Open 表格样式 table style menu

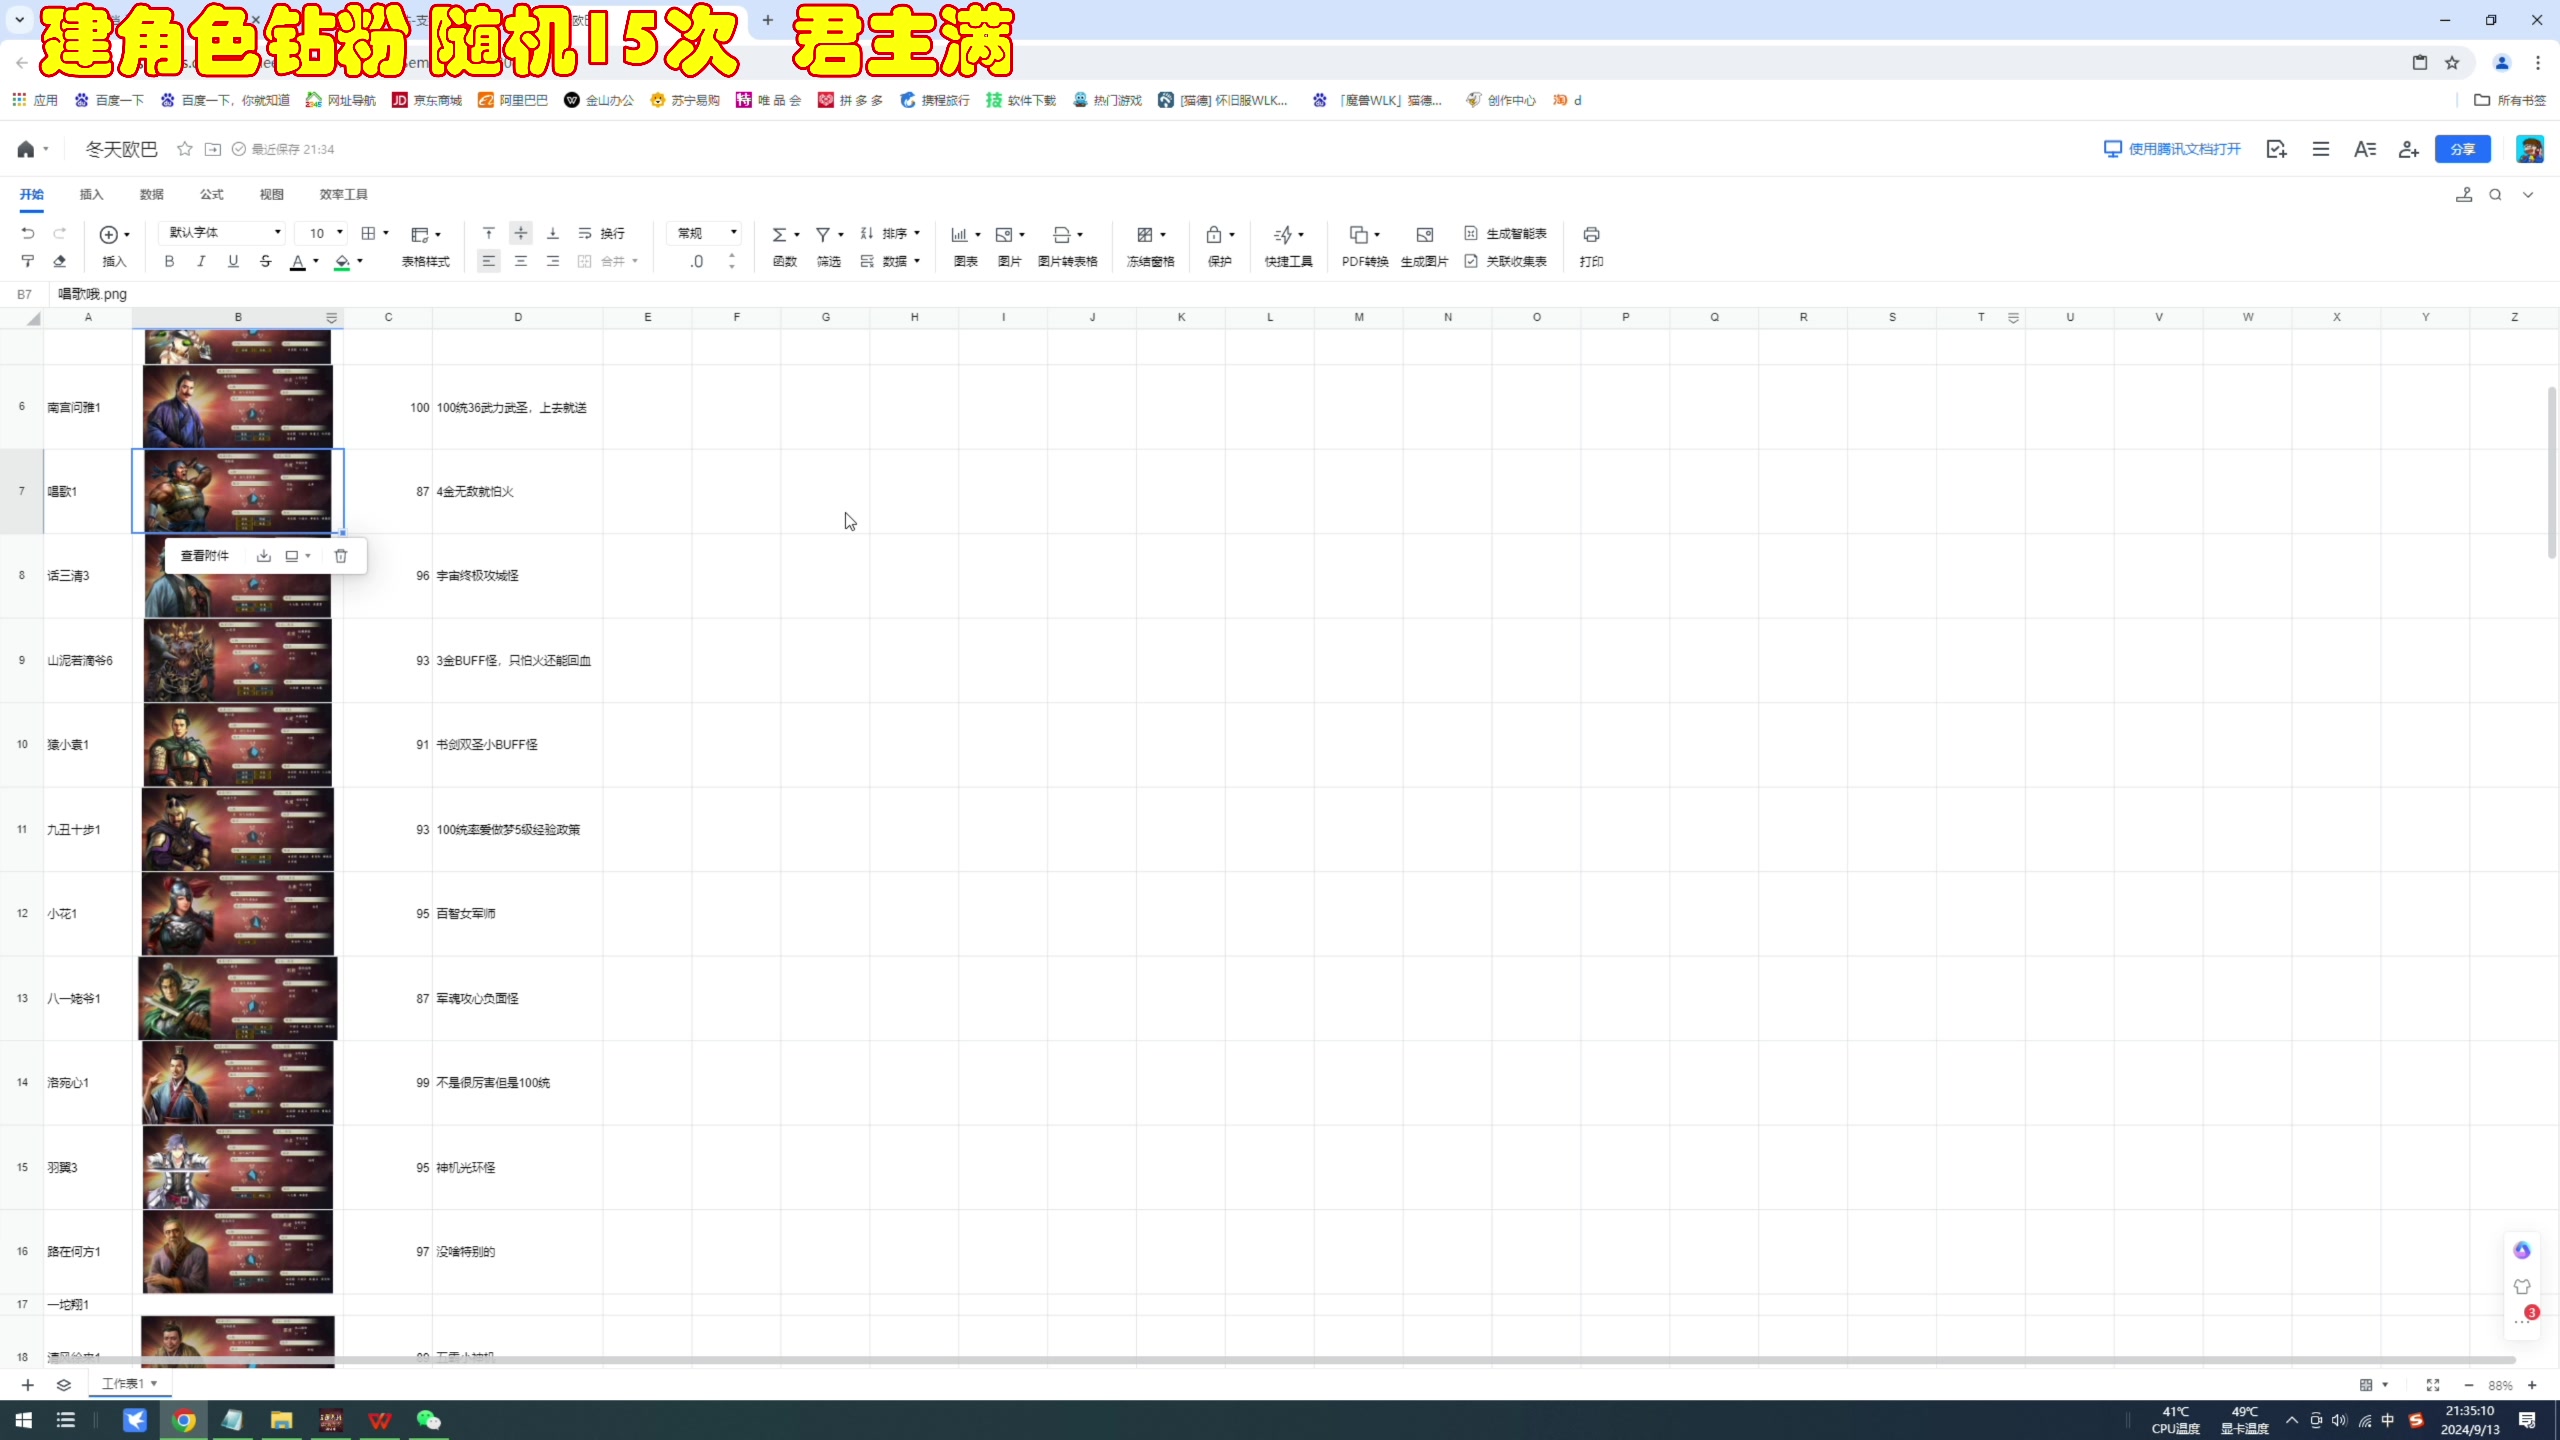coord(426,246)
